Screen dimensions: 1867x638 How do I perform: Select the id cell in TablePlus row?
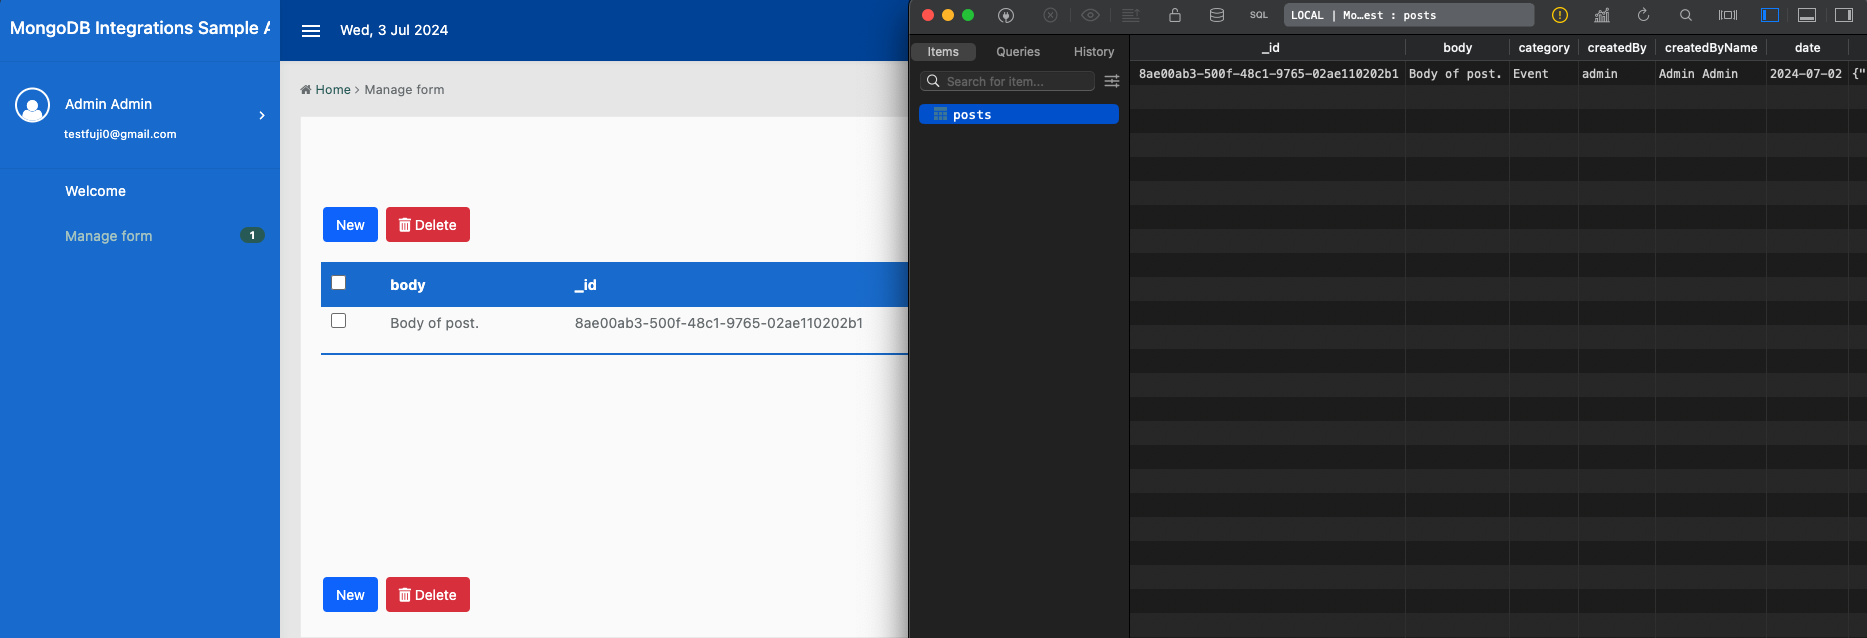[1269, 74]
